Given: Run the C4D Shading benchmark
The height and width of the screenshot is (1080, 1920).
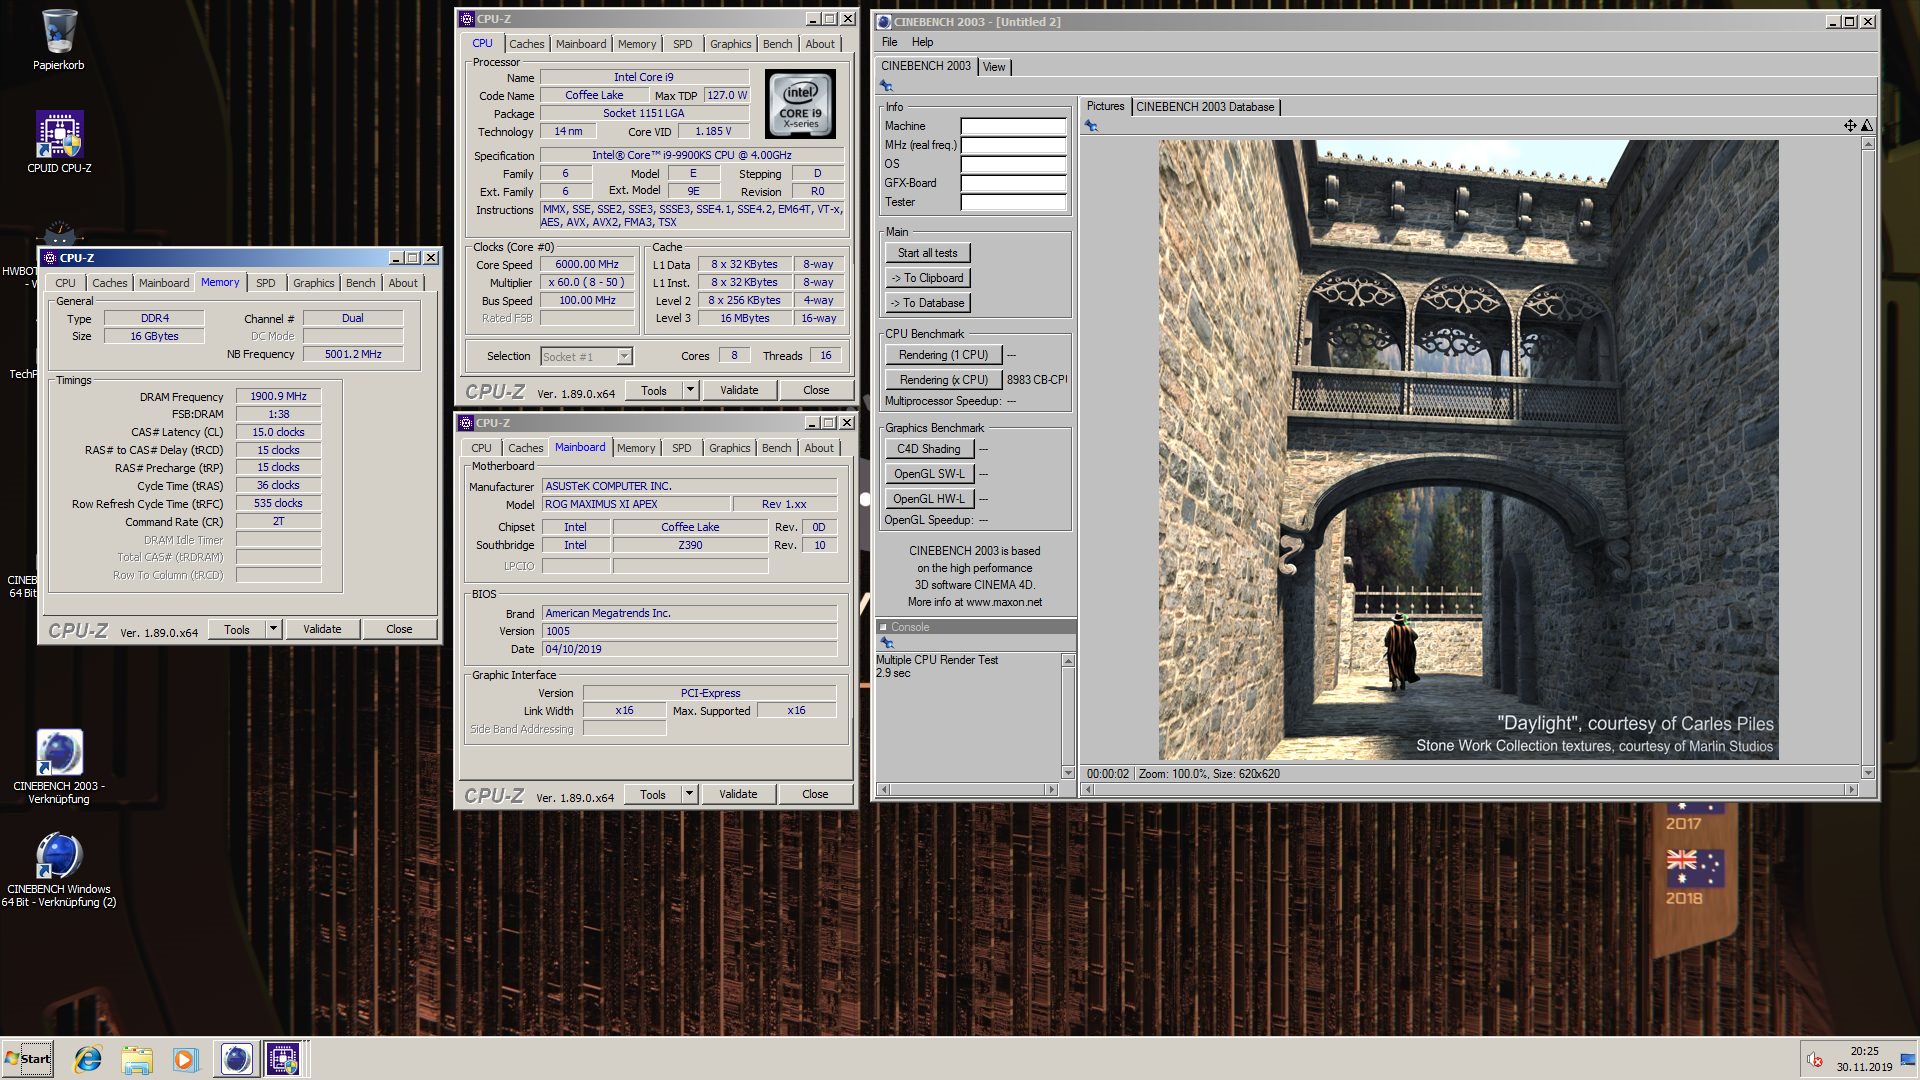Looking at the screenshot, I should tap(929, 449).
